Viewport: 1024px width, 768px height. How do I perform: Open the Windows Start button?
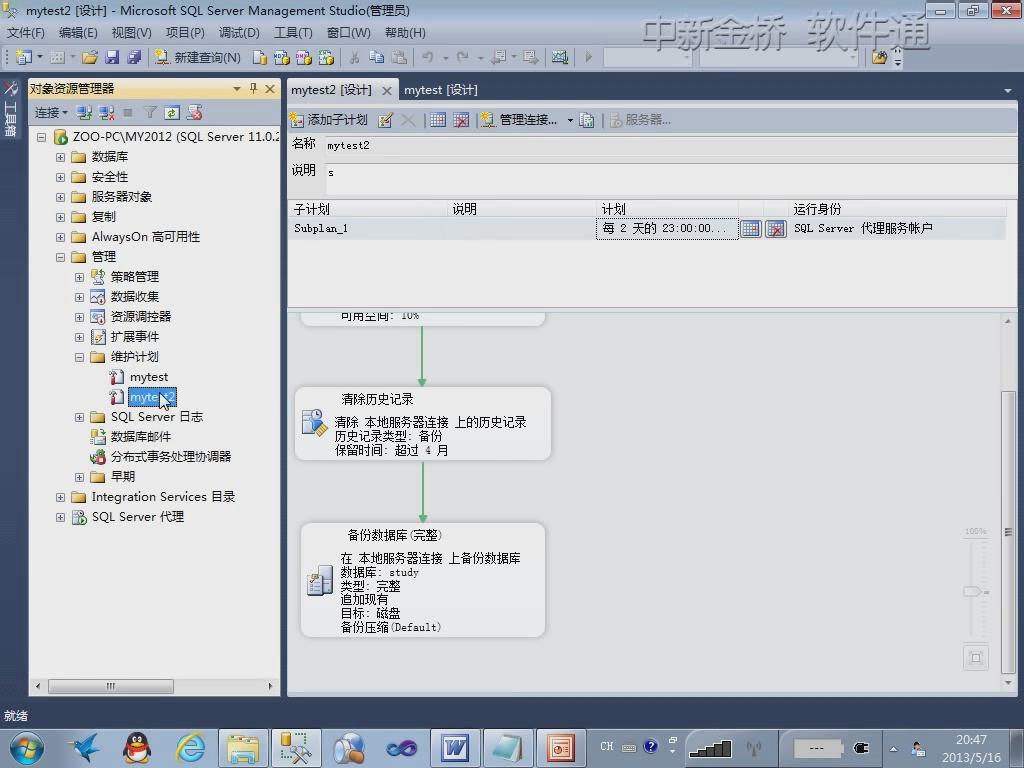27,748
